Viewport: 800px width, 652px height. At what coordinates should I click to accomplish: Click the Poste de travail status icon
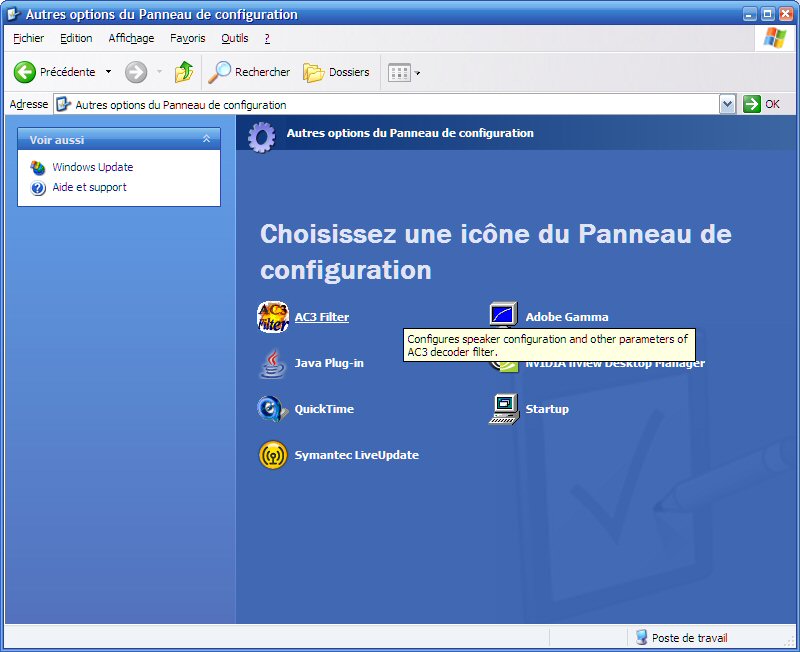pos(640,637)
